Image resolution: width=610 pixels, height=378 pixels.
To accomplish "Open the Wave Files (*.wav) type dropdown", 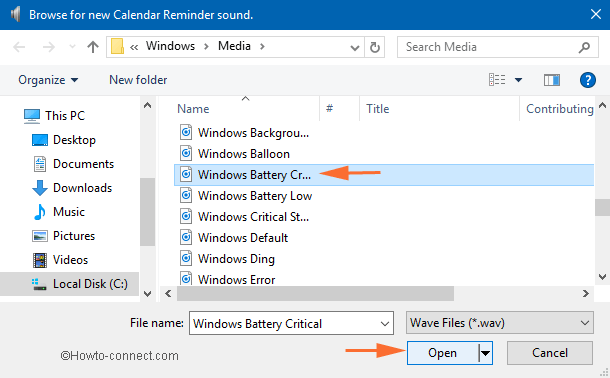I will coord(500,323).
